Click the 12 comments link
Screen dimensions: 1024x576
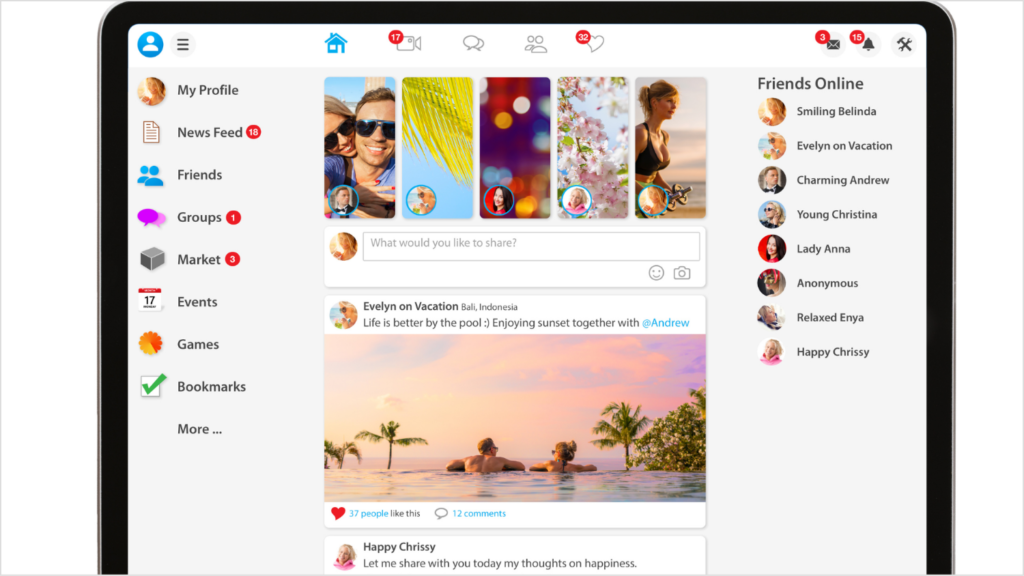(x=478, y=513)
